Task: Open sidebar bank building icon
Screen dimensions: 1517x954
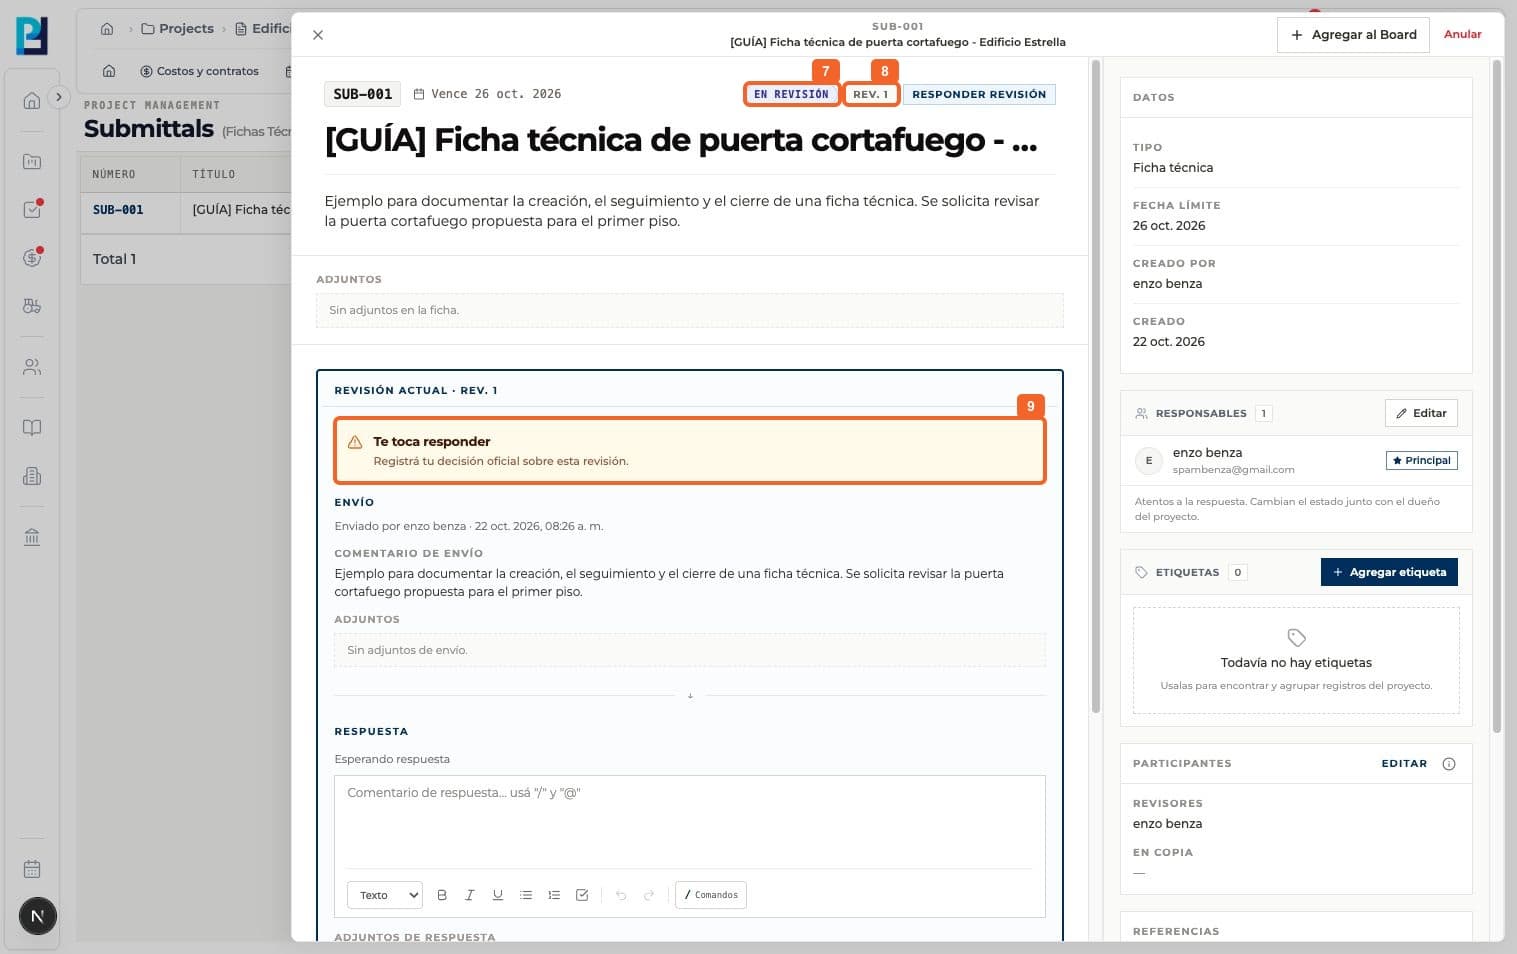Action: [x=32, y=537]
